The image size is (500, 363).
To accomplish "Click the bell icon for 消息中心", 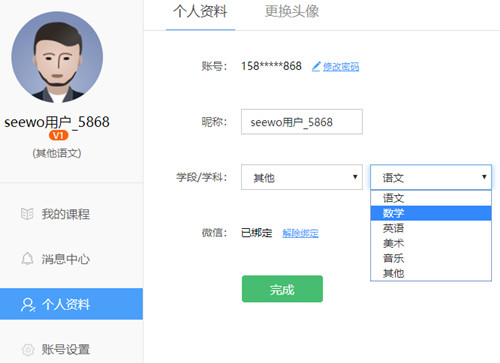I will tap(27, 259).
